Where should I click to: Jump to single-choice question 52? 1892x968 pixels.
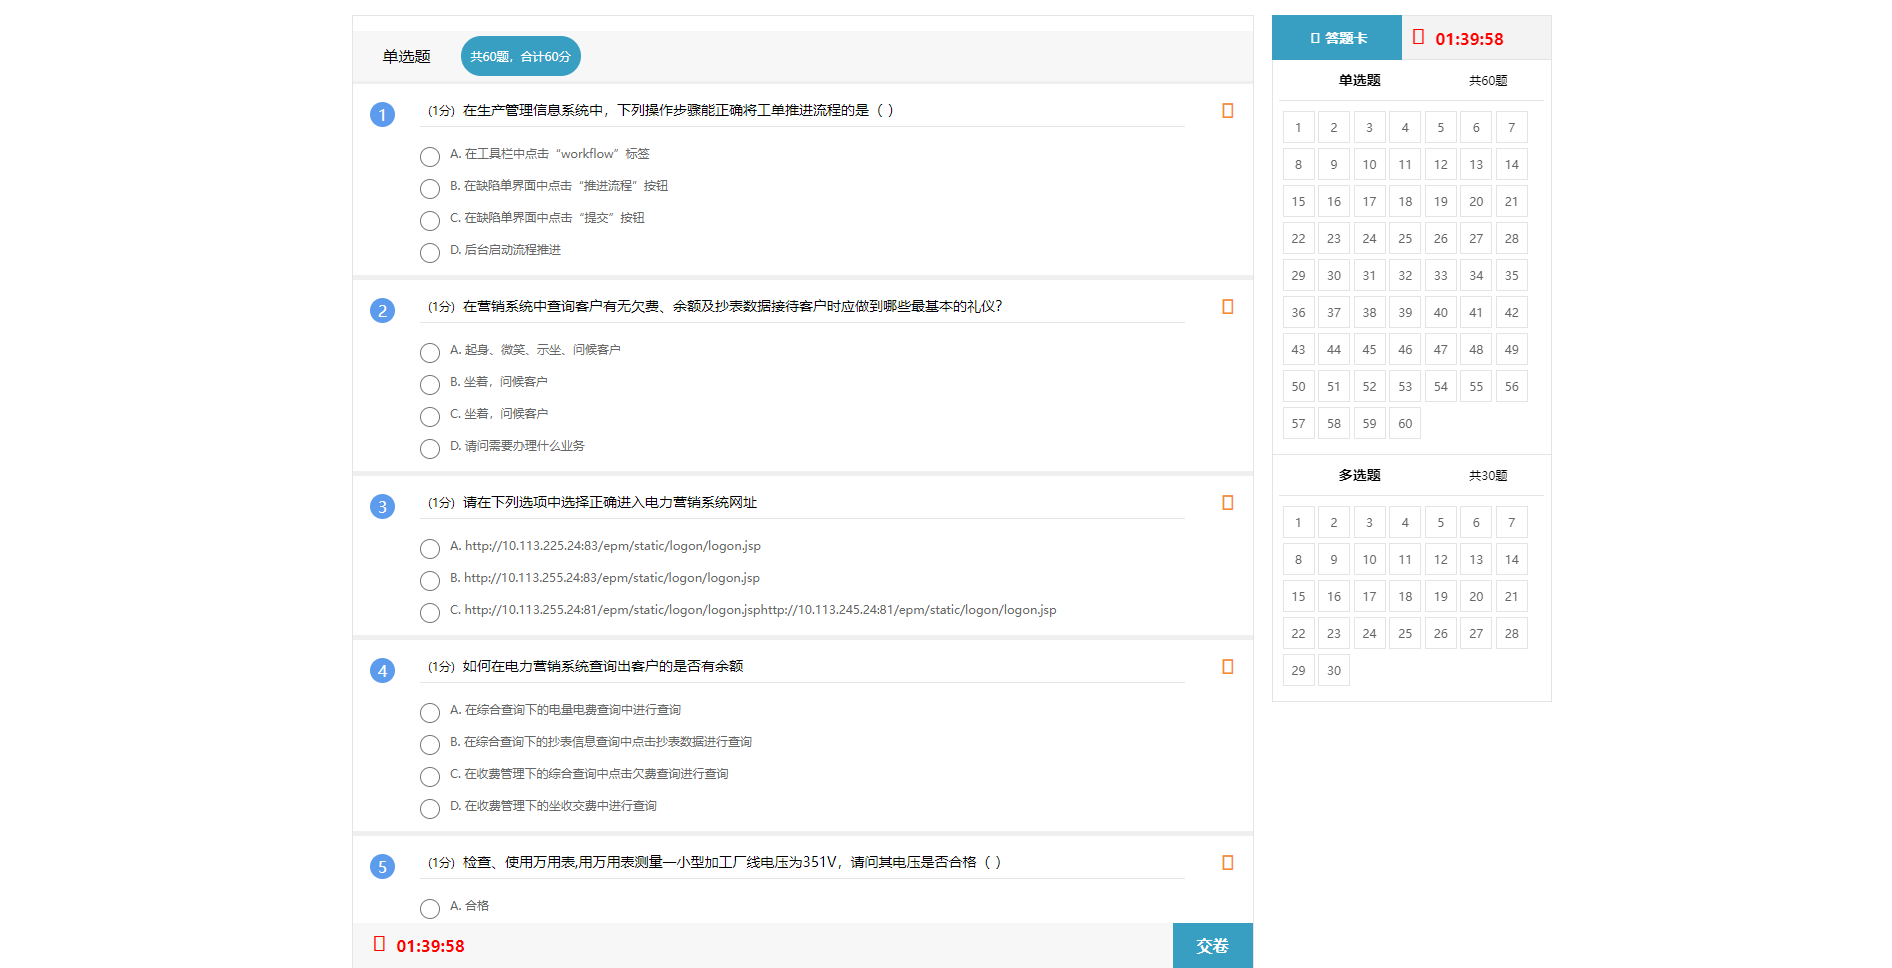tap(1369, 386)
